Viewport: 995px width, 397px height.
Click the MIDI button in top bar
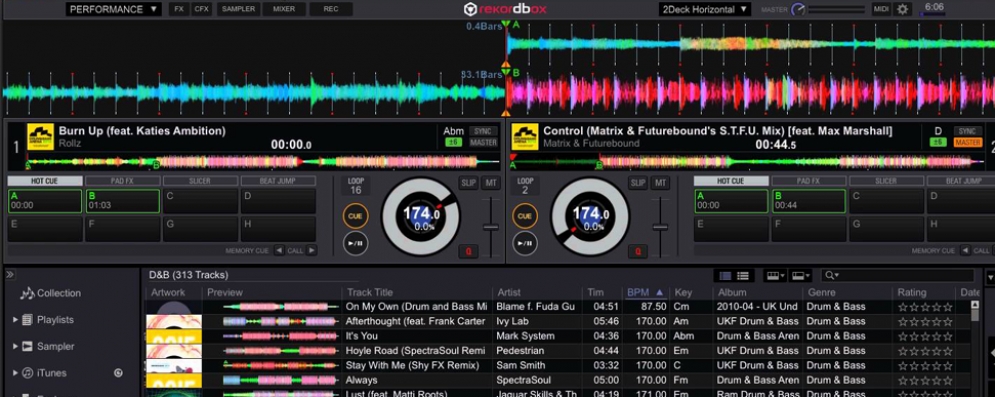pyautogui.click(x=881, y=9)
